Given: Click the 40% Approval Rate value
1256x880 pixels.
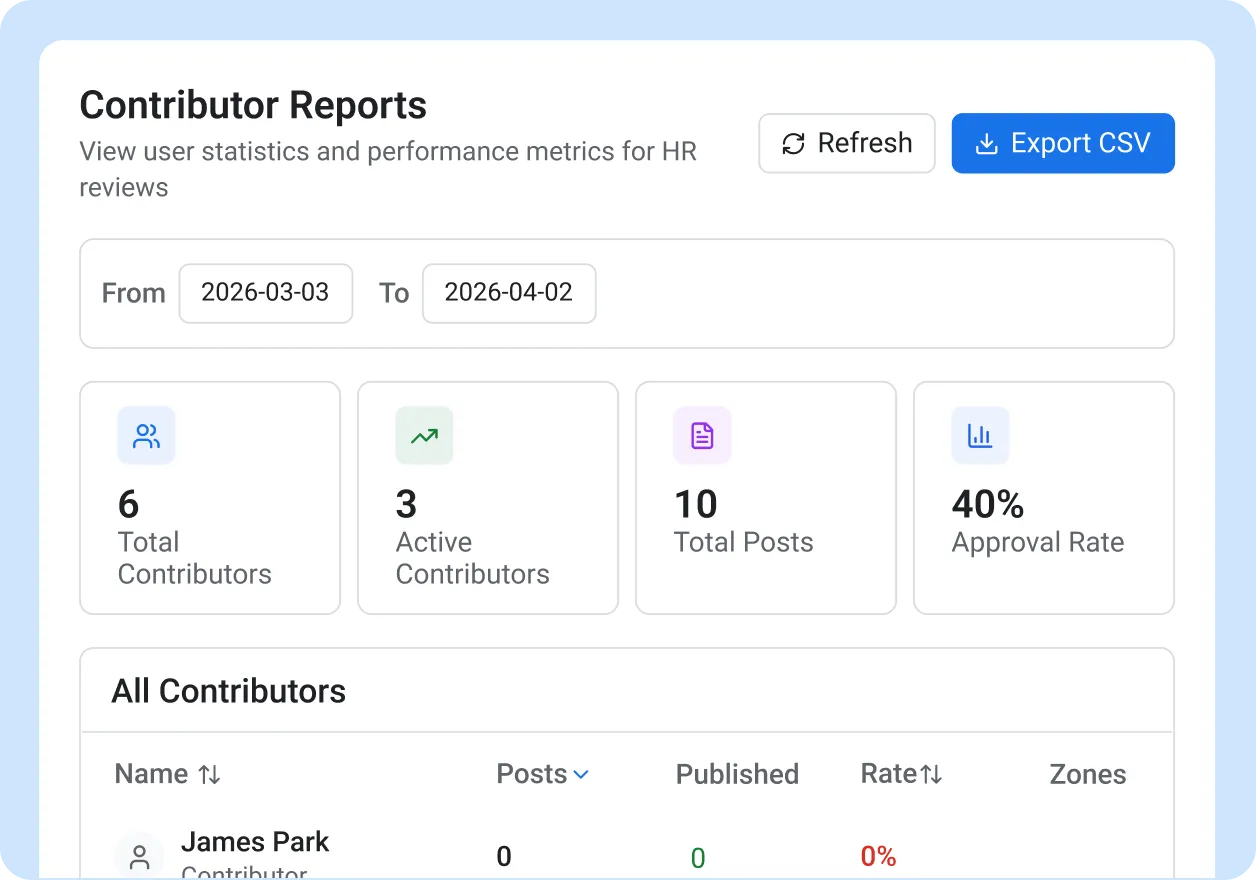Looking at the screenshot, I should (x=987, y=505).
